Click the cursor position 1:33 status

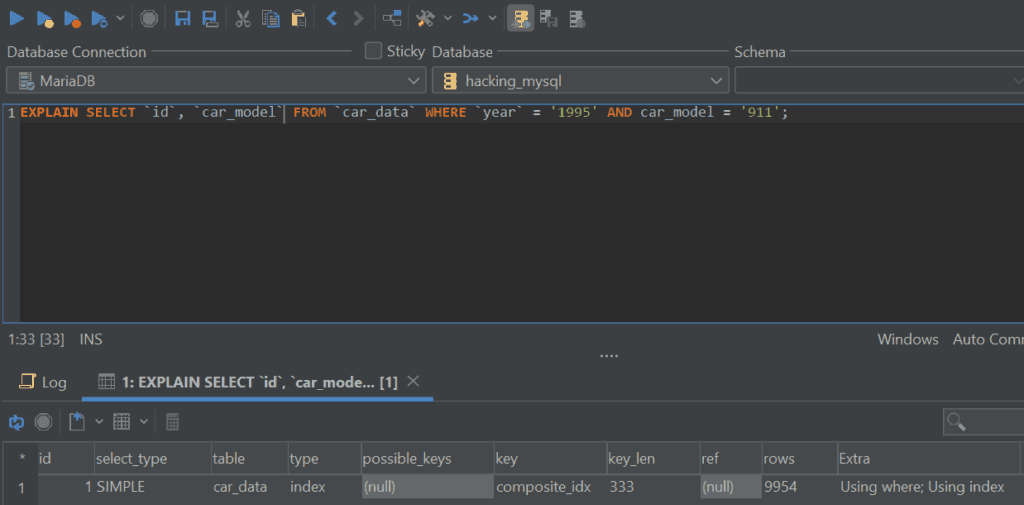tap(35, 340)
